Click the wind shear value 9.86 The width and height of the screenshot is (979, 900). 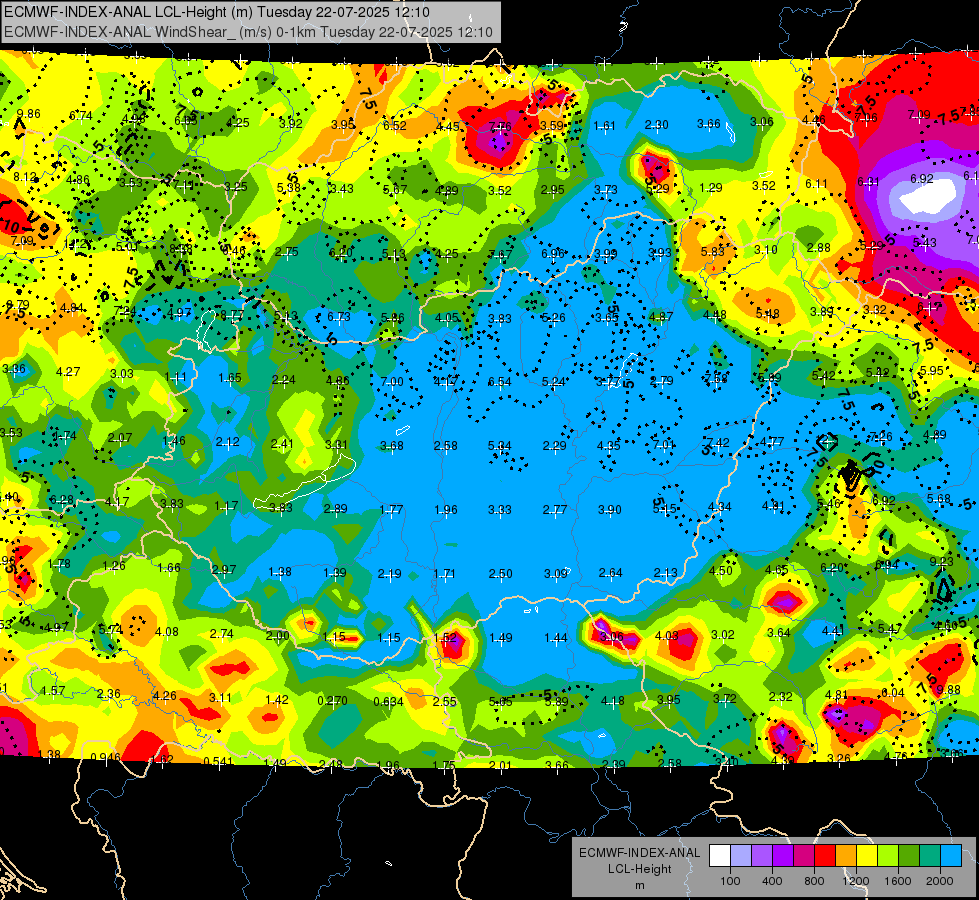29,114
